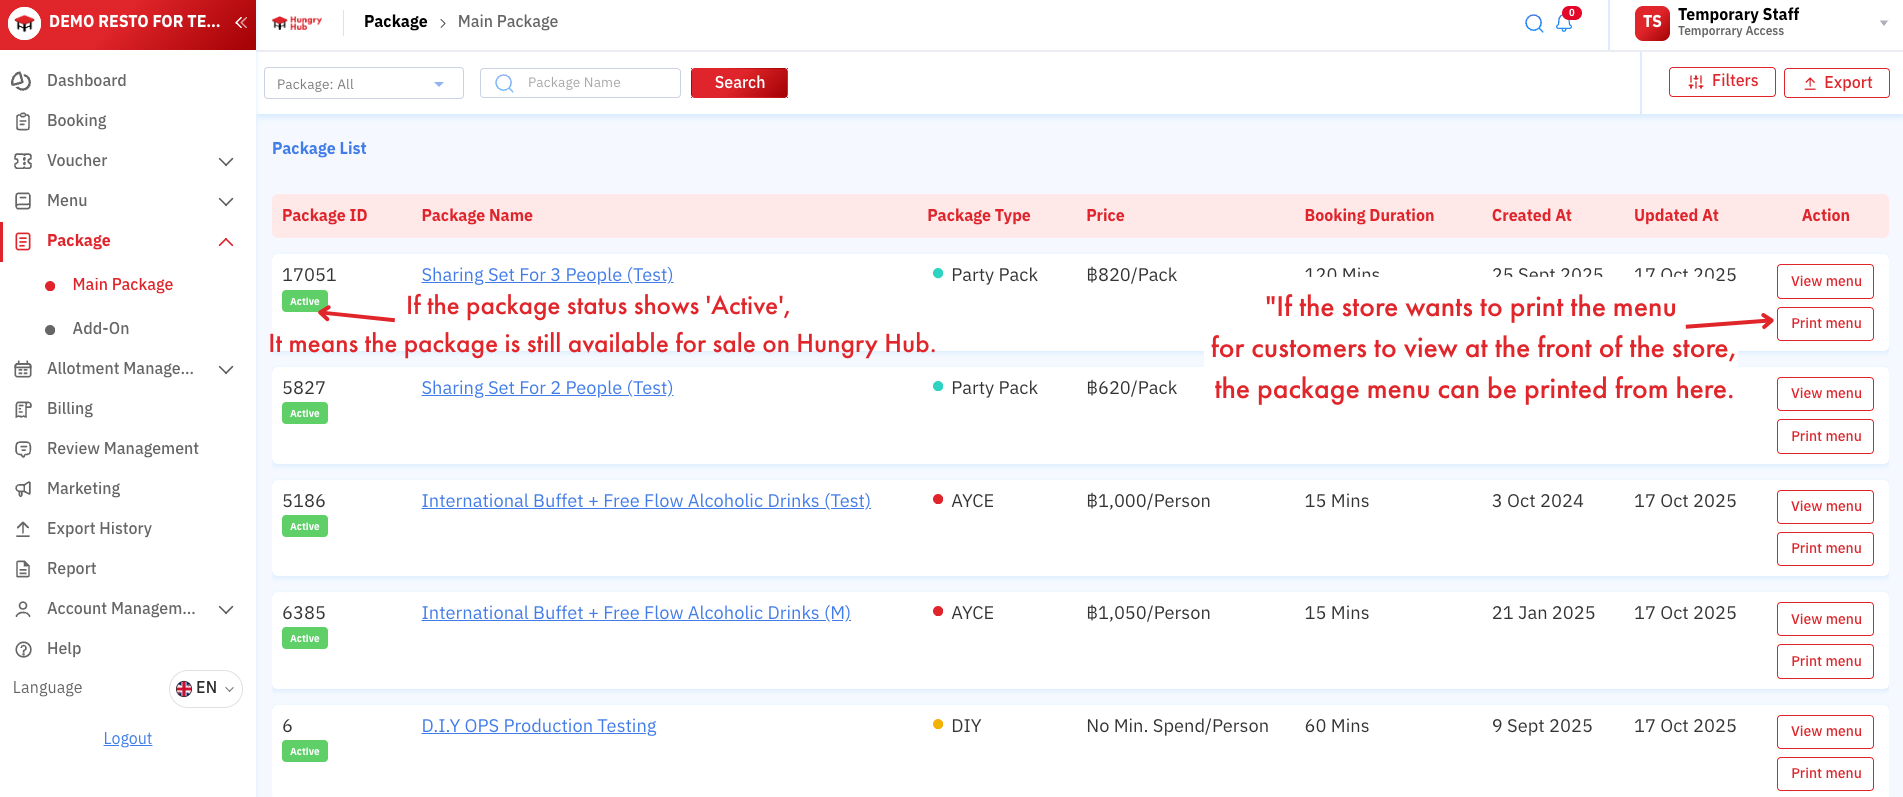The height and width of the screenshot is (797, 1903).
Task: Click the Export button
Action: tap(1837, 83)
